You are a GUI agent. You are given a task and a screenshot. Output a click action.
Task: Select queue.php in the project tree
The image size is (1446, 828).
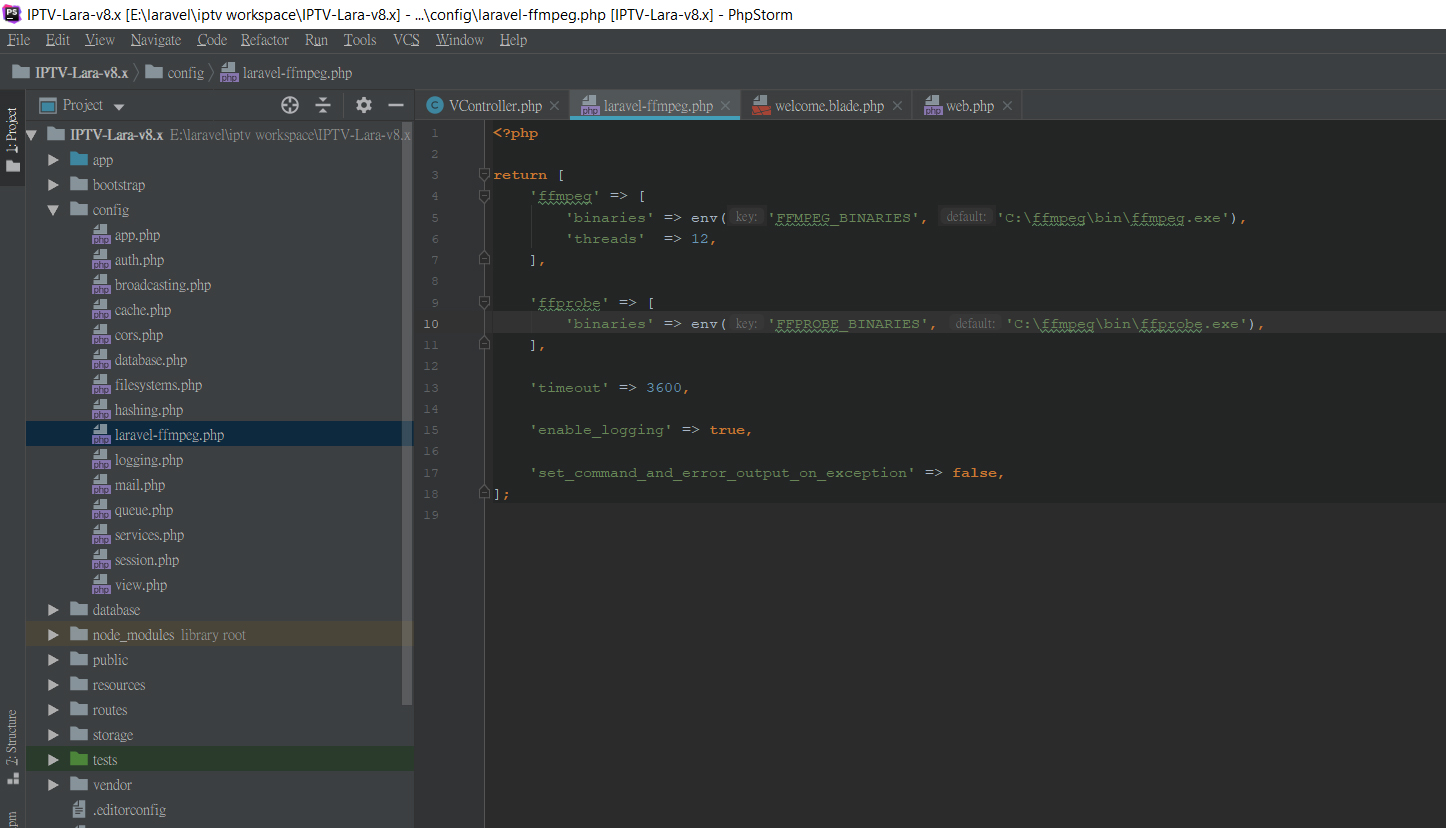click(x=144, y=510)
